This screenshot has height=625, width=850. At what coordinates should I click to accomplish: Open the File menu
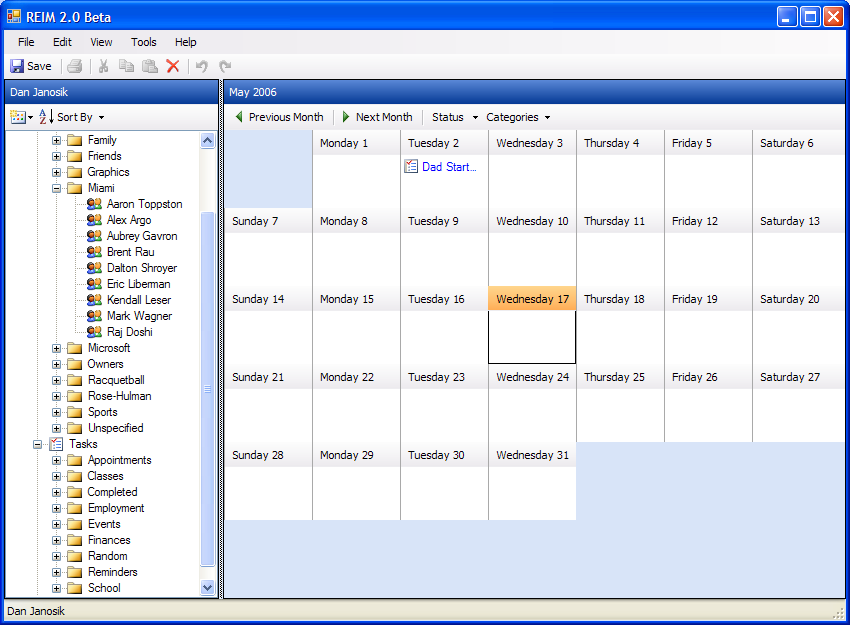coord(26,42)
